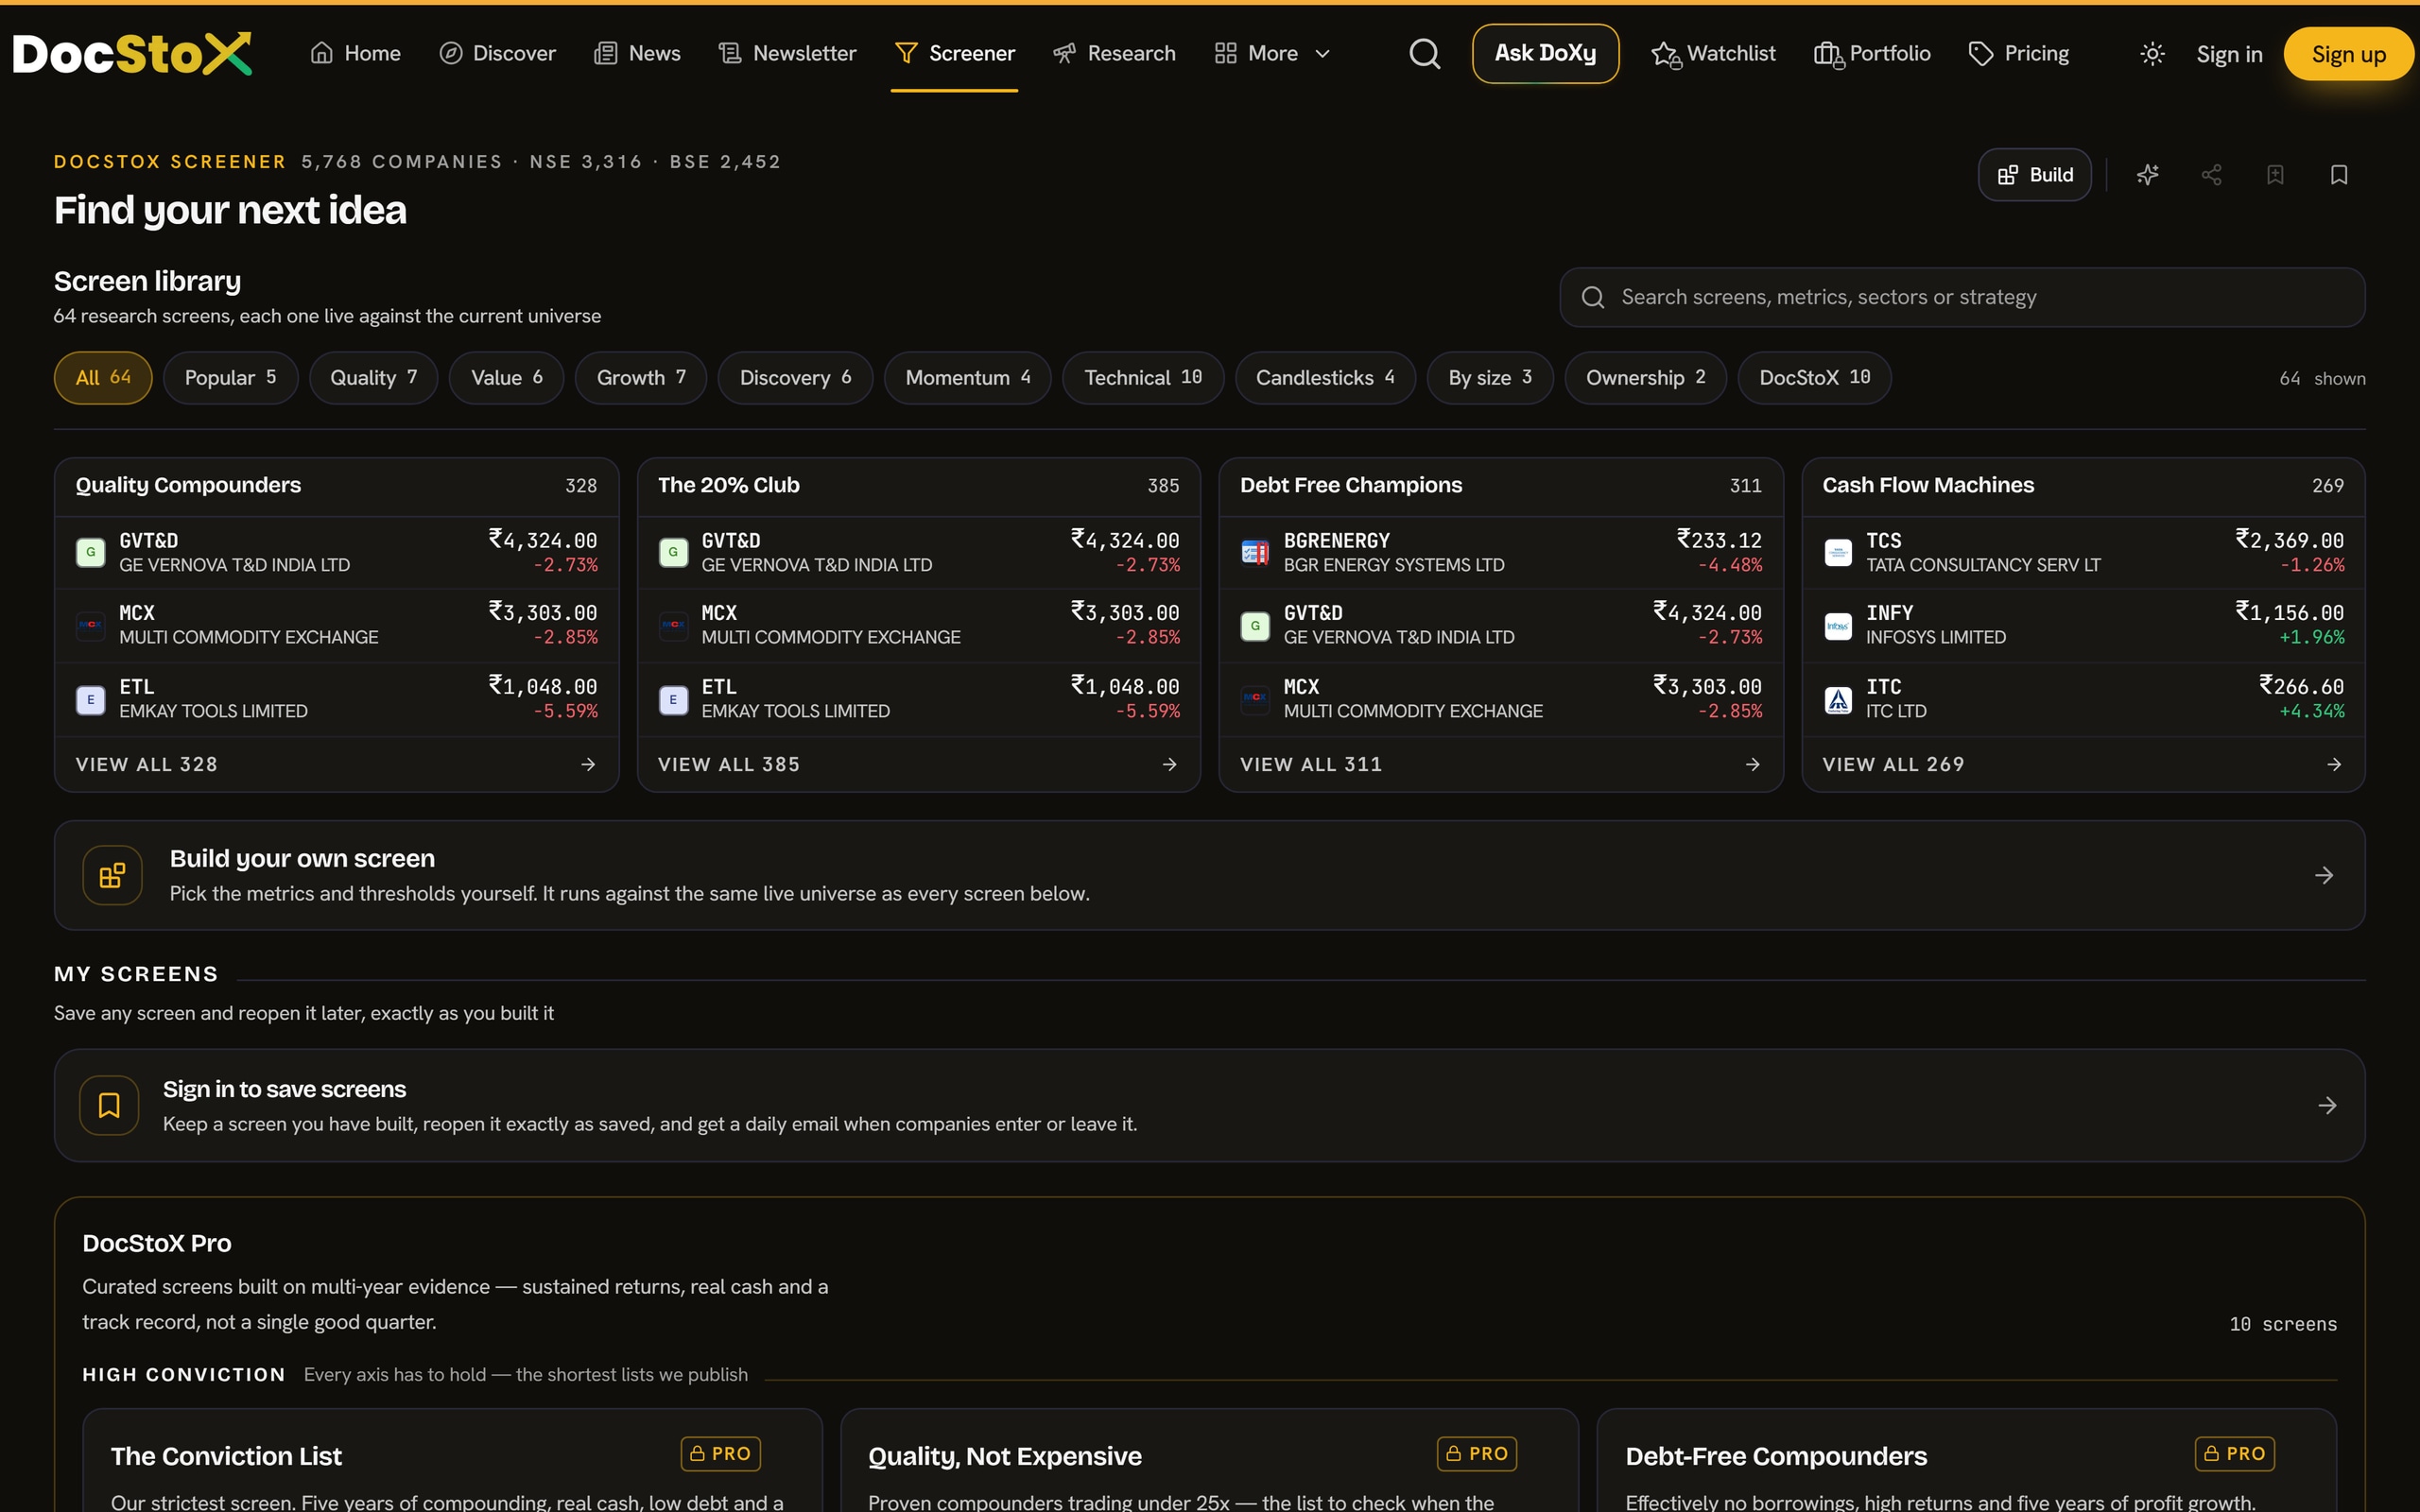
Task: Click the GVT&D logo in Quality Compounders
Action: pyautogui.click(x=91, y=552)
